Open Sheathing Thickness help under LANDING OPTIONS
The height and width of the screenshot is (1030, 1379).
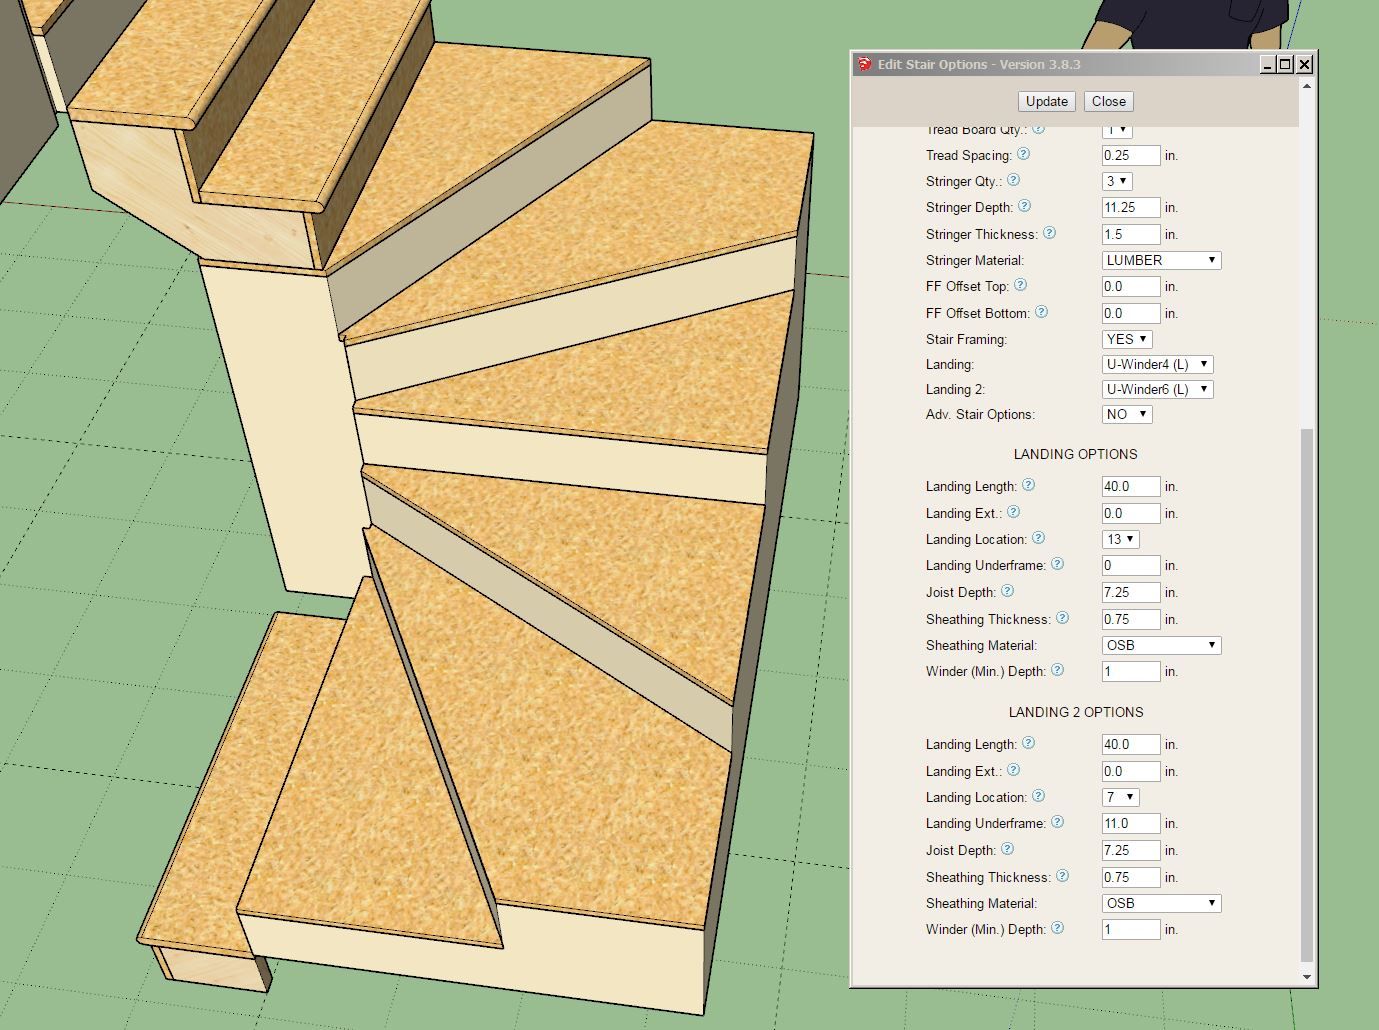coord(1062,618)
